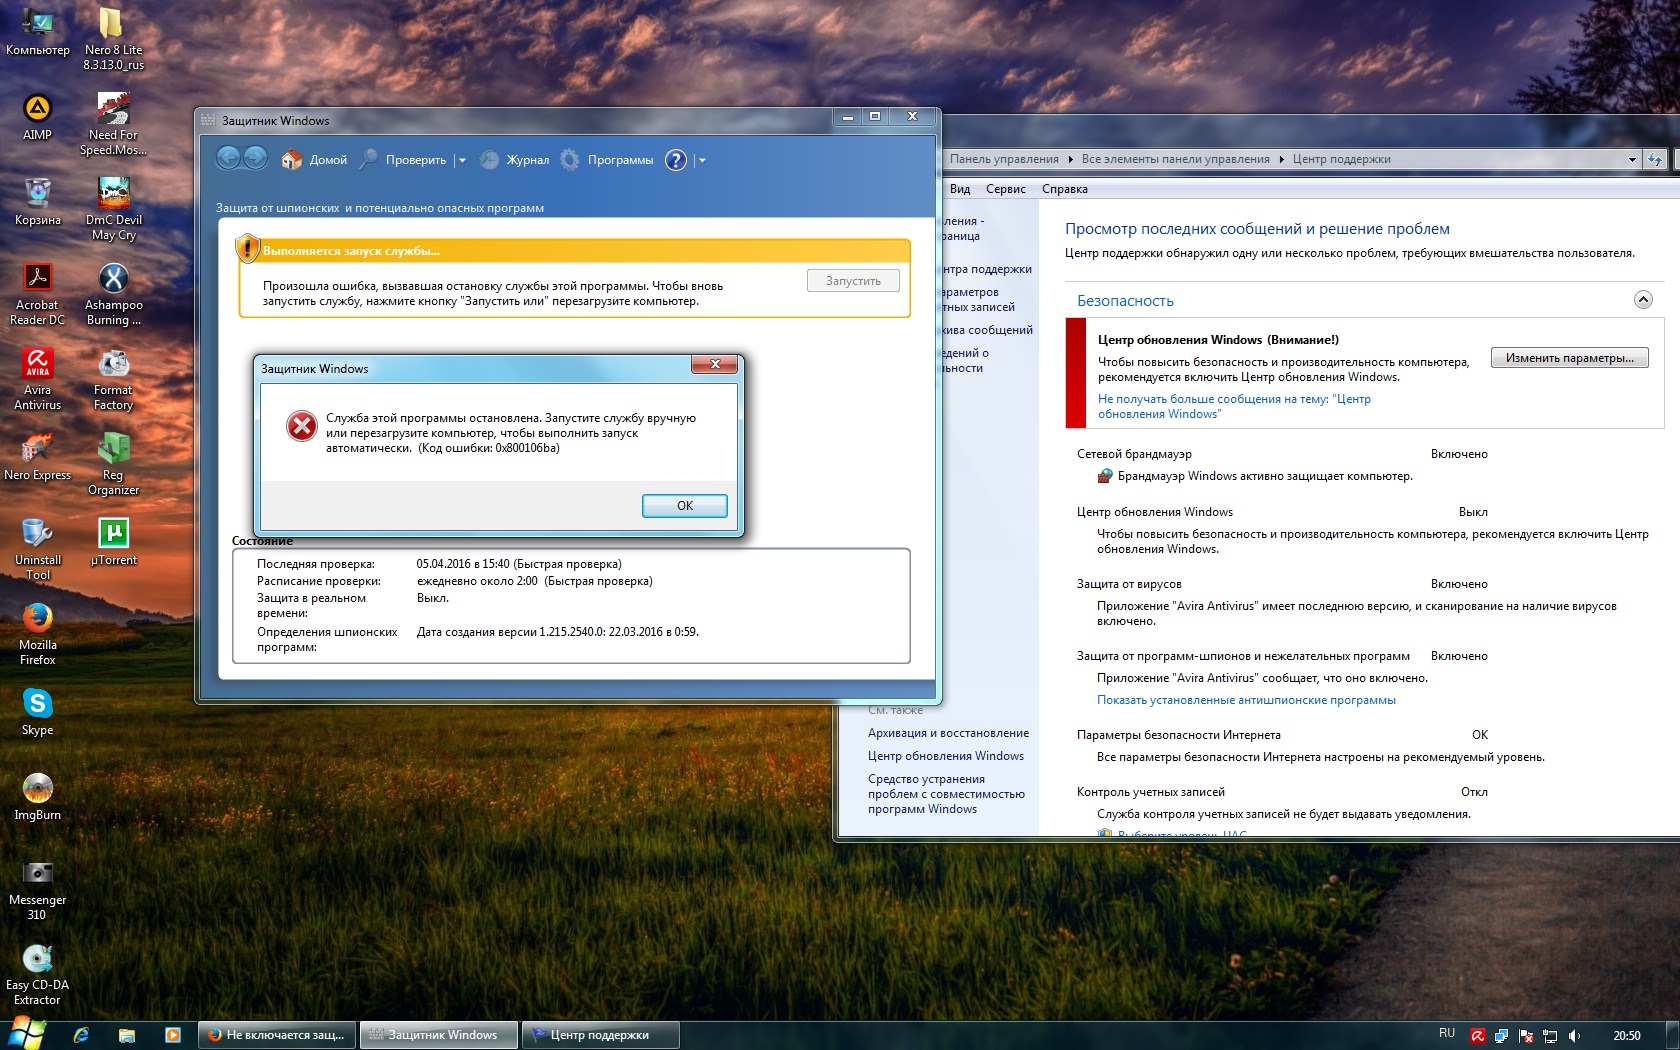The width and height of the screenshot is (1680, 1050).
Task: Click the Не получать больше сообщения link
Action: point(1234,406)
